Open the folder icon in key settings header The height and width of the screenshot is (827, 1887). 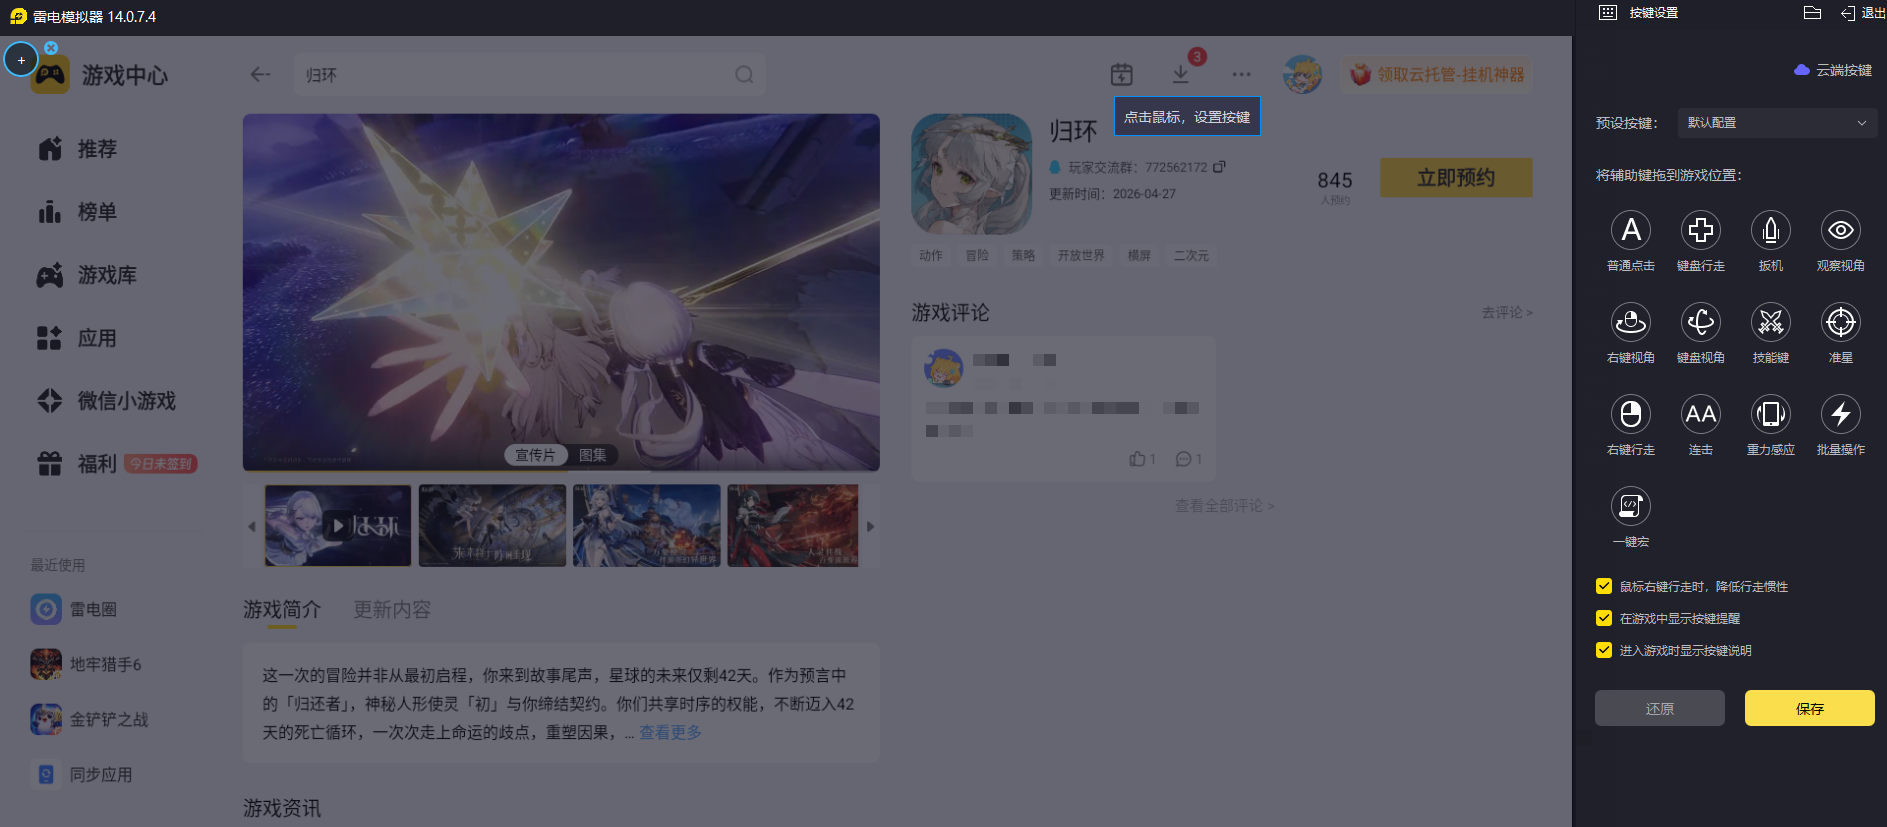click(x=1812, y=13)
